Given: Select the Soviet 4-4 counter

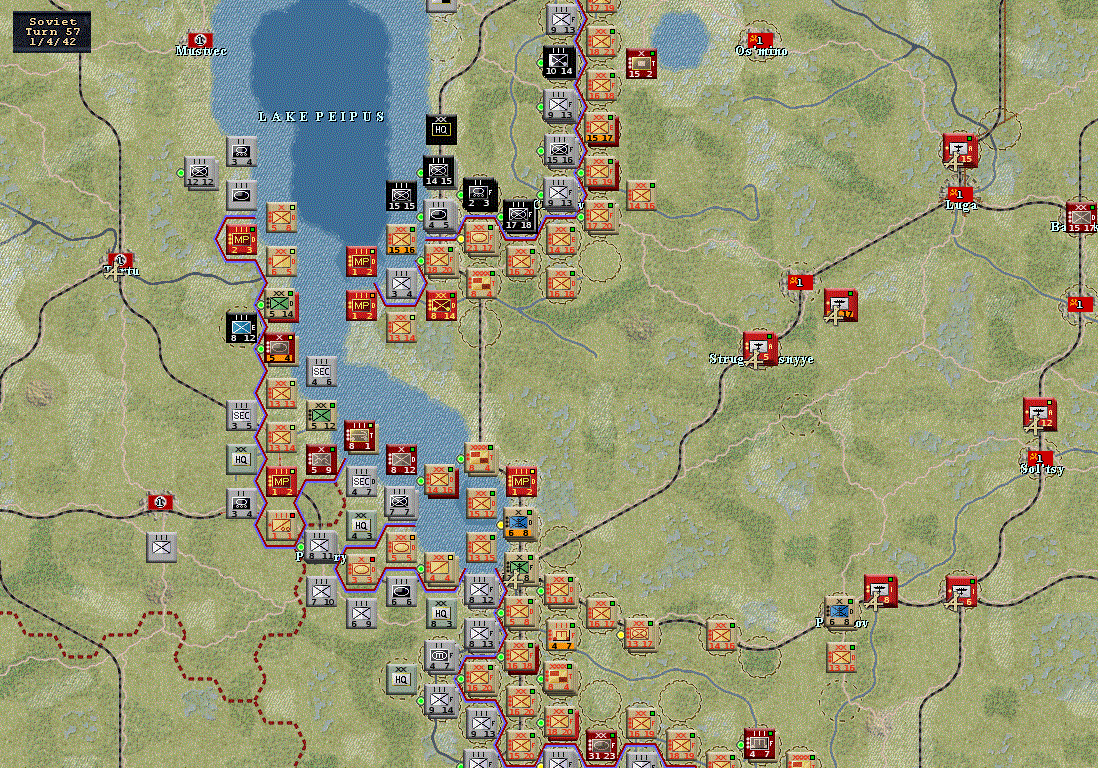Looking at the screenshot, I should [440, 568].
